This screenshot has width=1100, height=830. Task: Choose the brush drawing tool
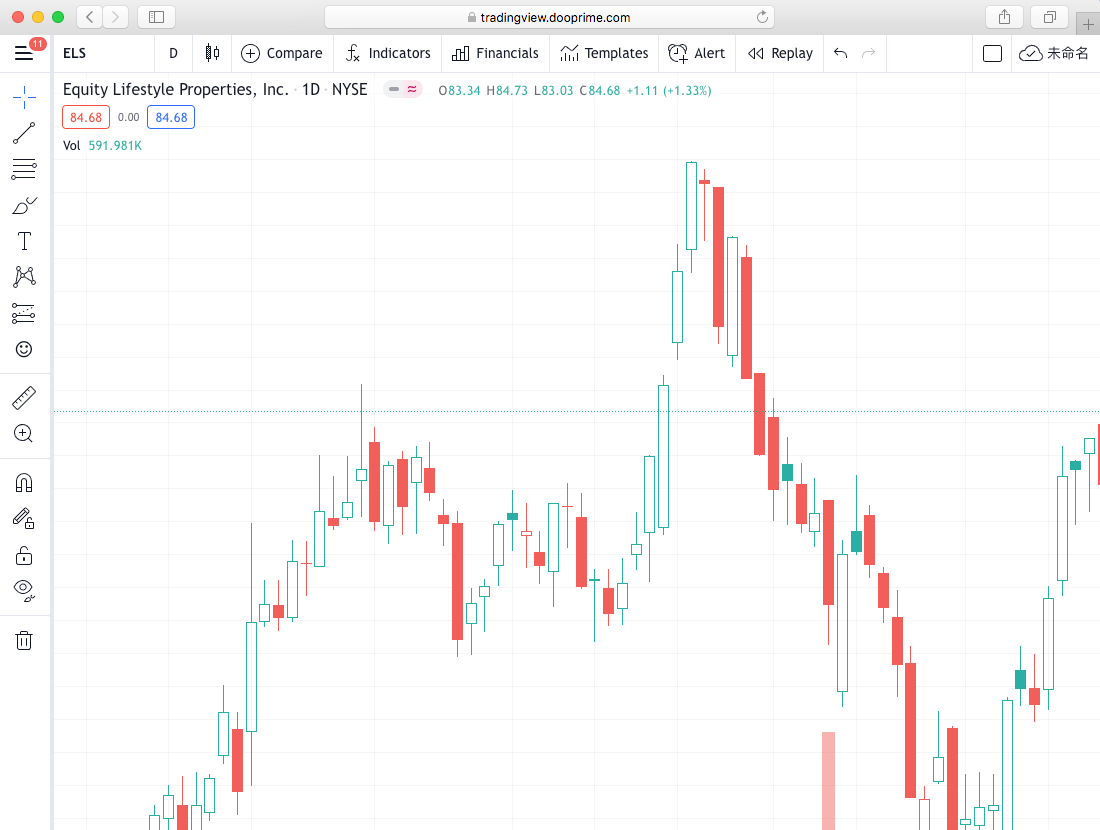24,205
